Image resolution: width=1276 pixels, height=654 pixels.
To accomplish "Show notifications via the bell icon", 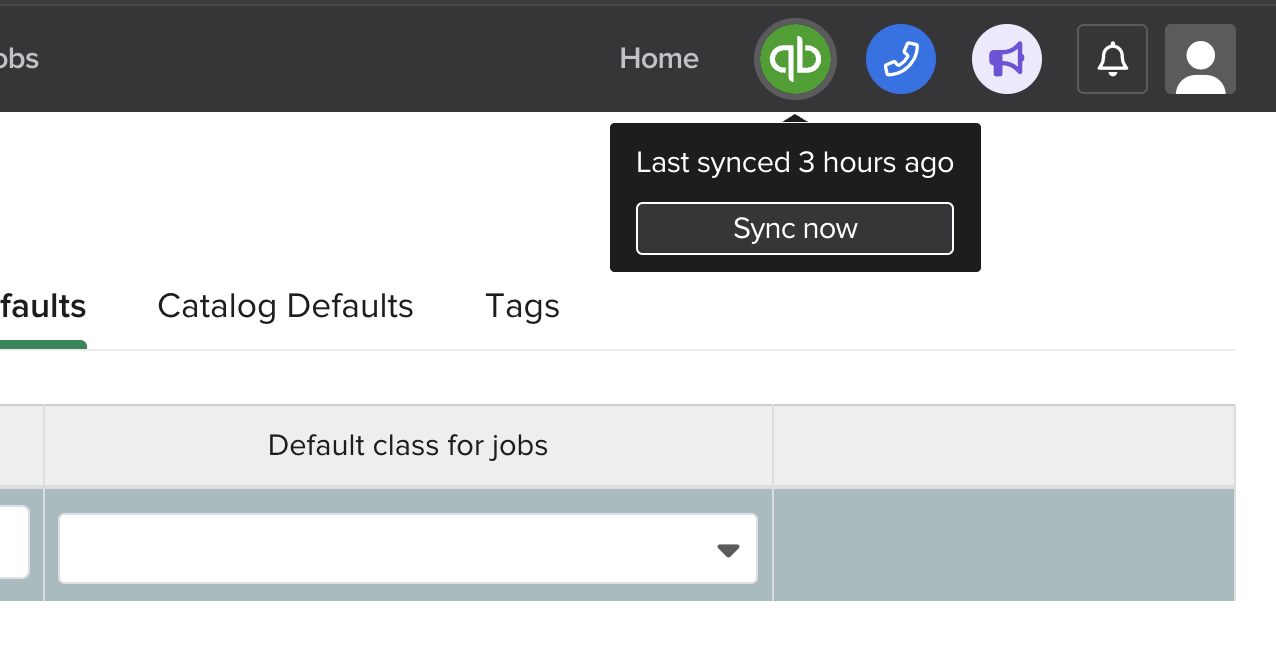I will tap(1112, 60).
